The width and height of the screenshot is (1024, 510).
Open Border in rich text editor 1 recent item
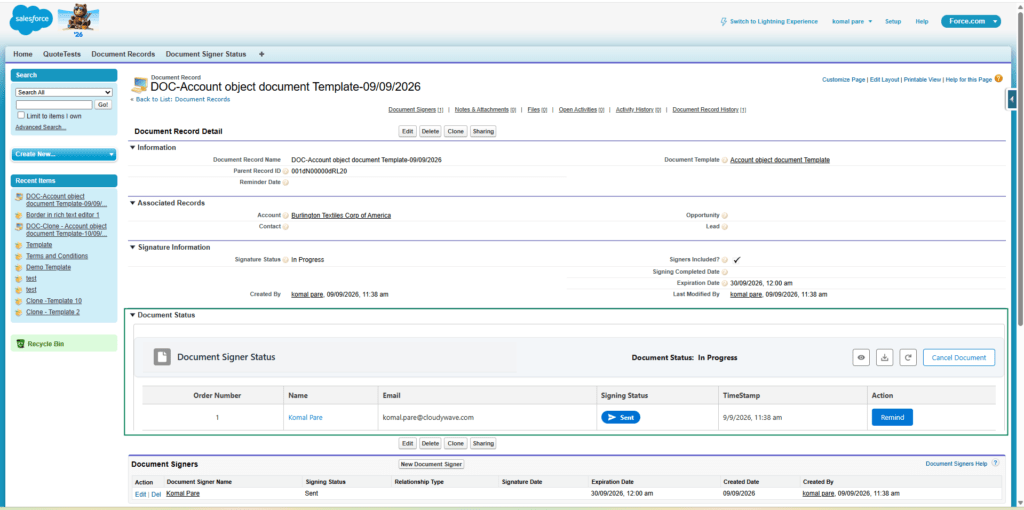[x=63, y=215]
